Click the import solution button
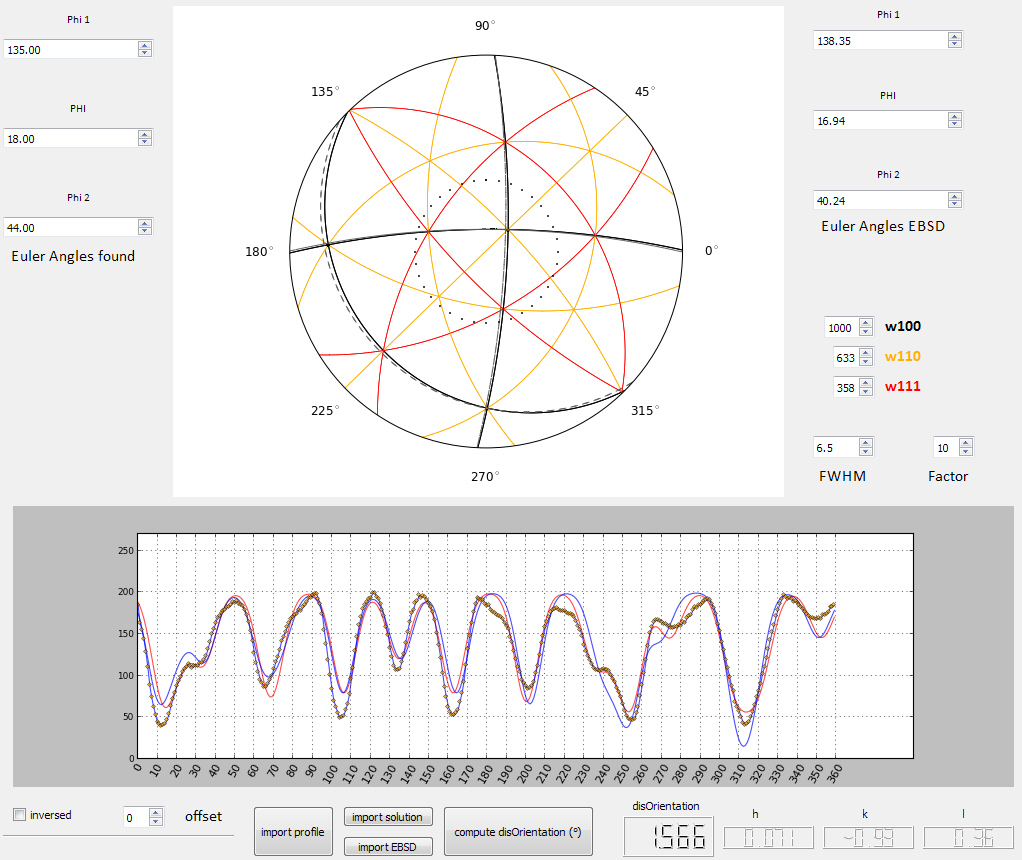Image resolution: width=1022 pixels, height=860 pixels. (x=389, y=817)
